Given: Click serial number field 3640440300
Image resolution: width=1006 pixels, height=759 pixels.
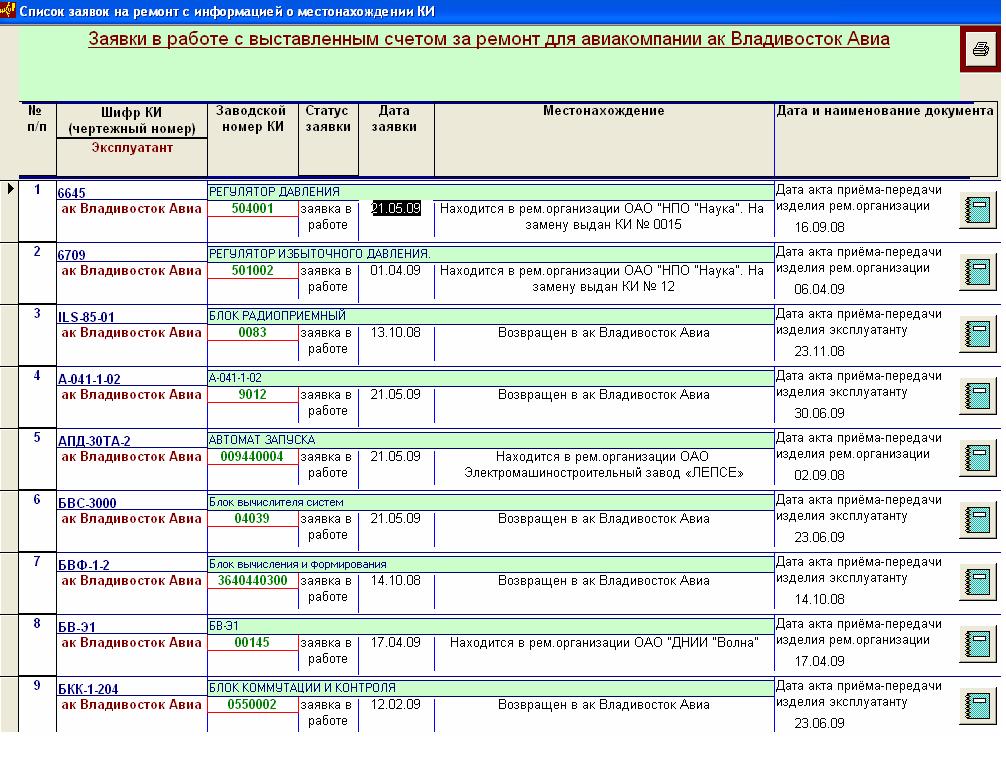Looking at the screenshot, I should (x=252, y=581).
